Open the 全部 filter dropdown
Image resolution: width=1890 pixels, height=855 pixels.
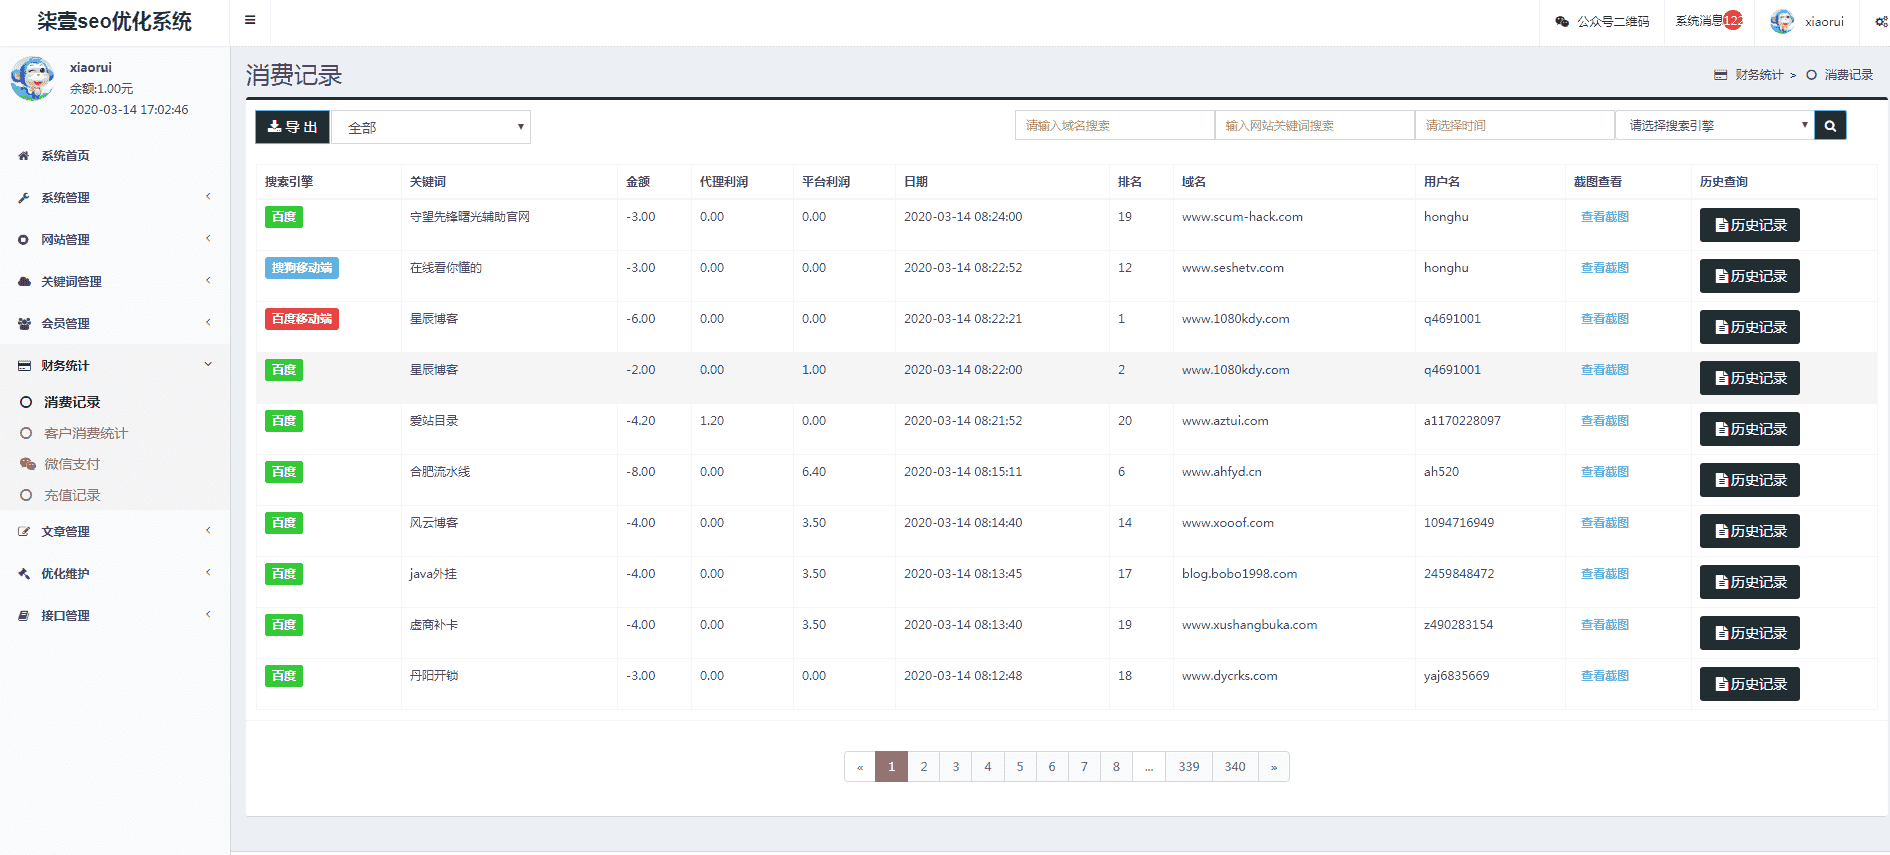pyautogui.click(x=431, y=127)
